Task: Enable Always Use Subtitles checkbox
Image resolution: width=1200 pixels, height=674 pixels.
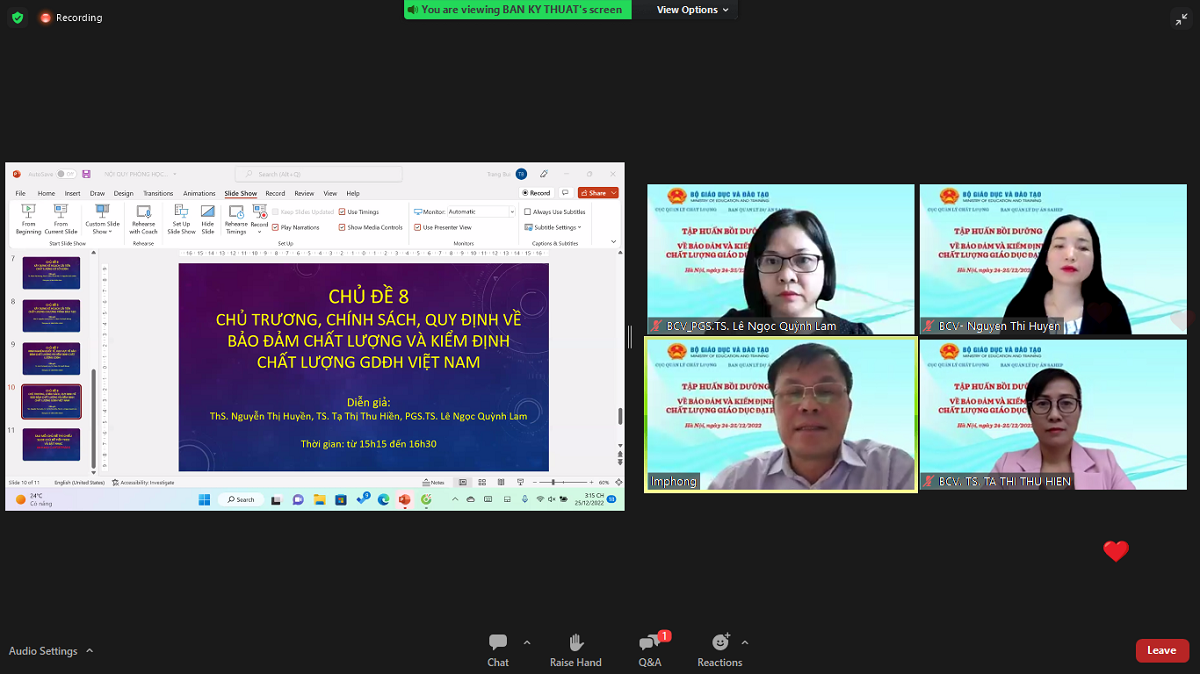Action: (528, 212)
